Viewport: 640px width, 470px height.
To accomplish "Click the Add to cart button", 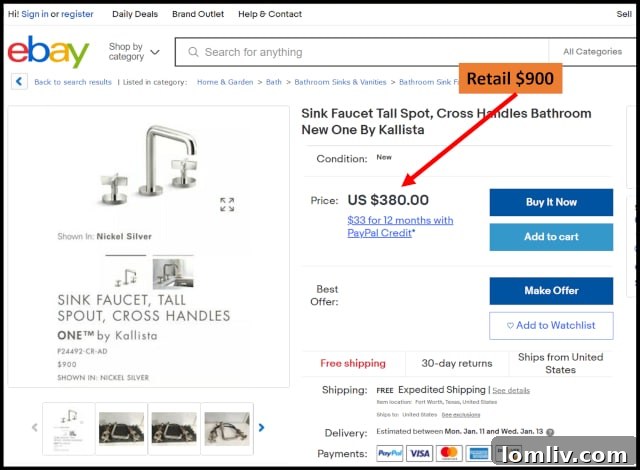I will pyautogui.click(x=551, y=237).
